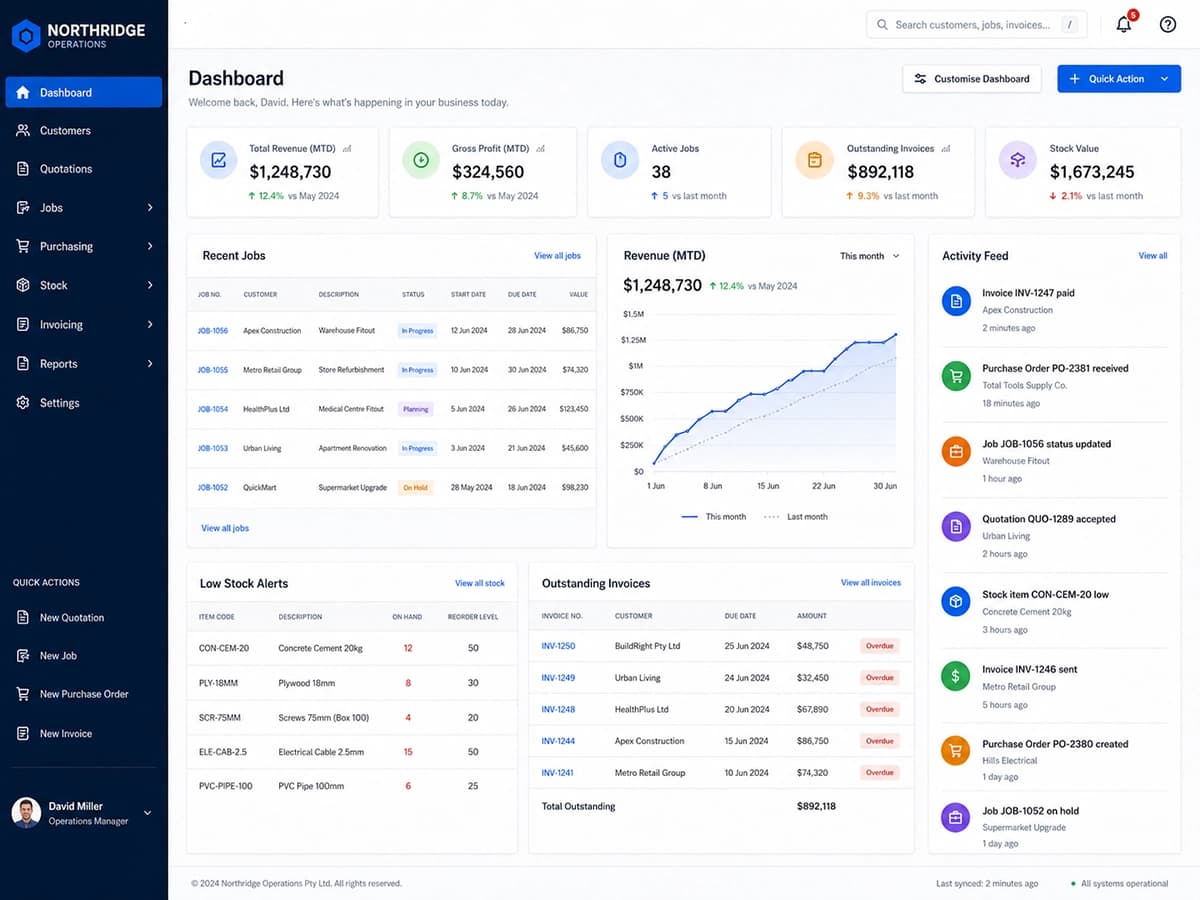Screen dimensions: 1200x900
Task: Expand the Stock sidebar submenu chevron
Action: pos(150,285)
